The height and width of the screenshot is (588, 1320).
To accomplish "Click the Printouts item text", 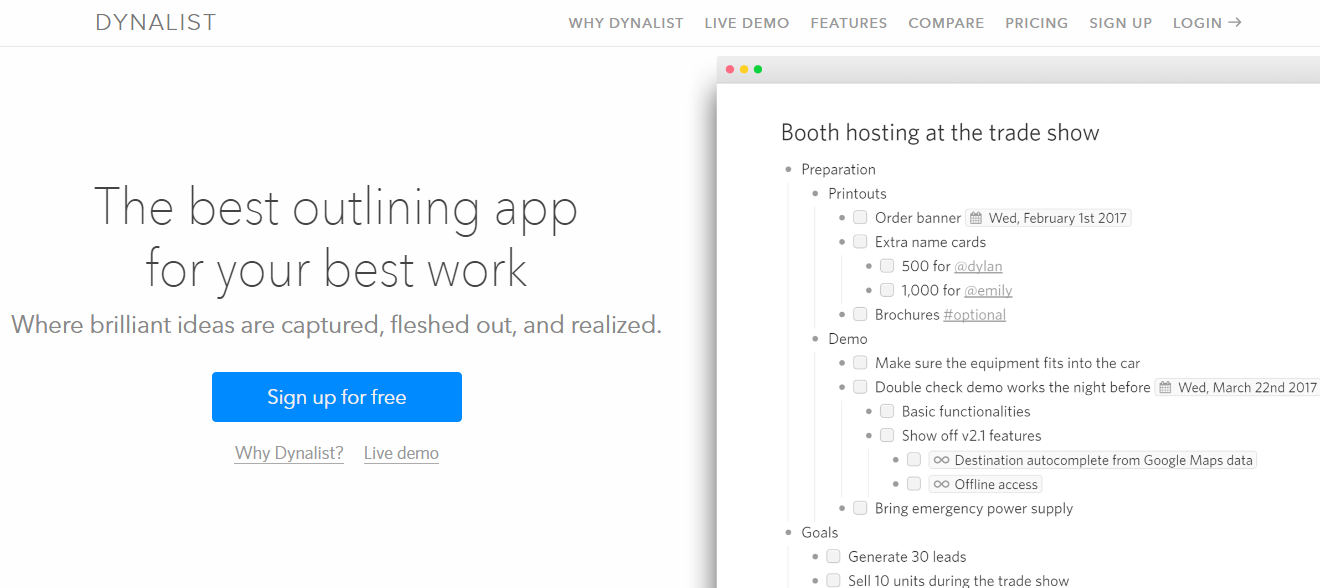I will coord(857,194).
